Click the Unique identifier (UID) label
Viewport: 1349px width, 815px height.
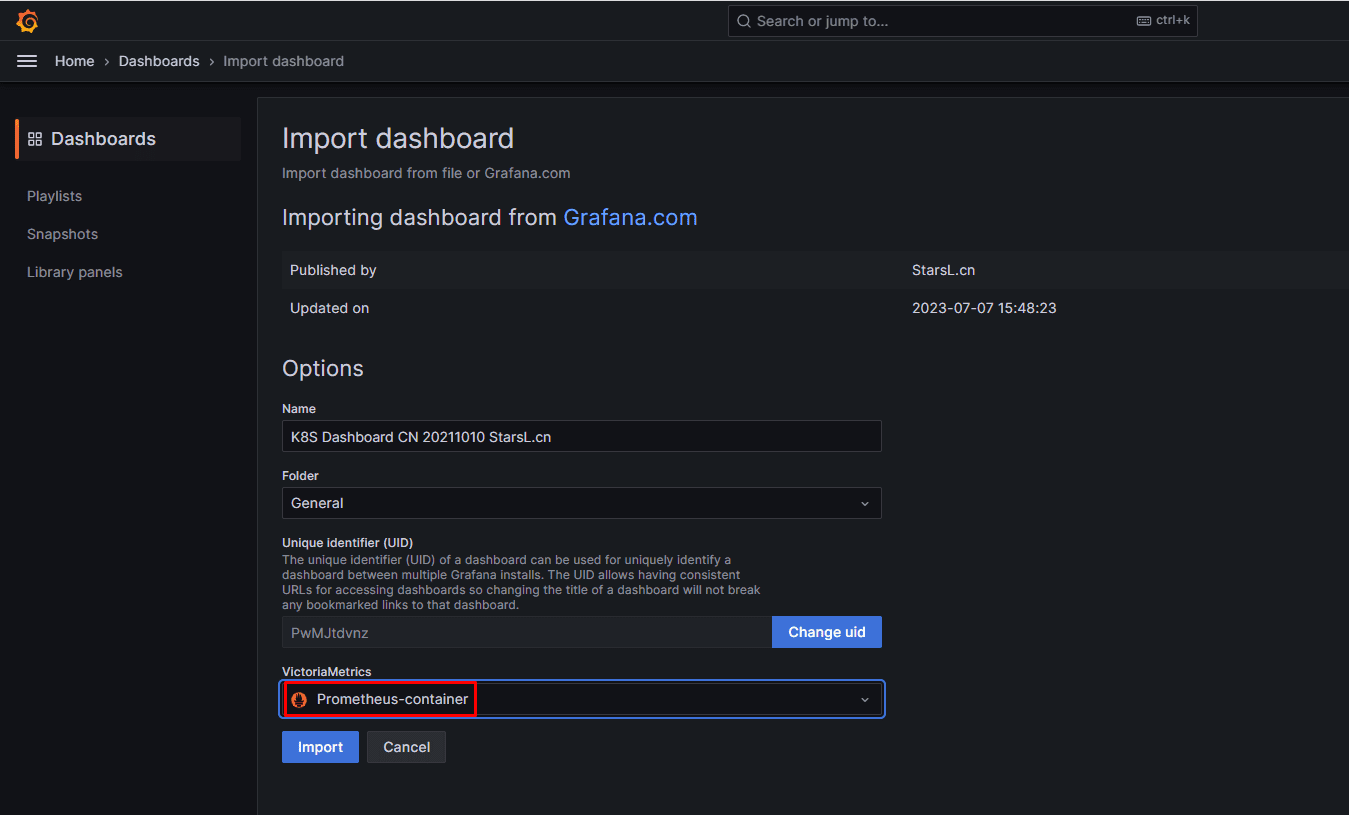coord(348,543)
